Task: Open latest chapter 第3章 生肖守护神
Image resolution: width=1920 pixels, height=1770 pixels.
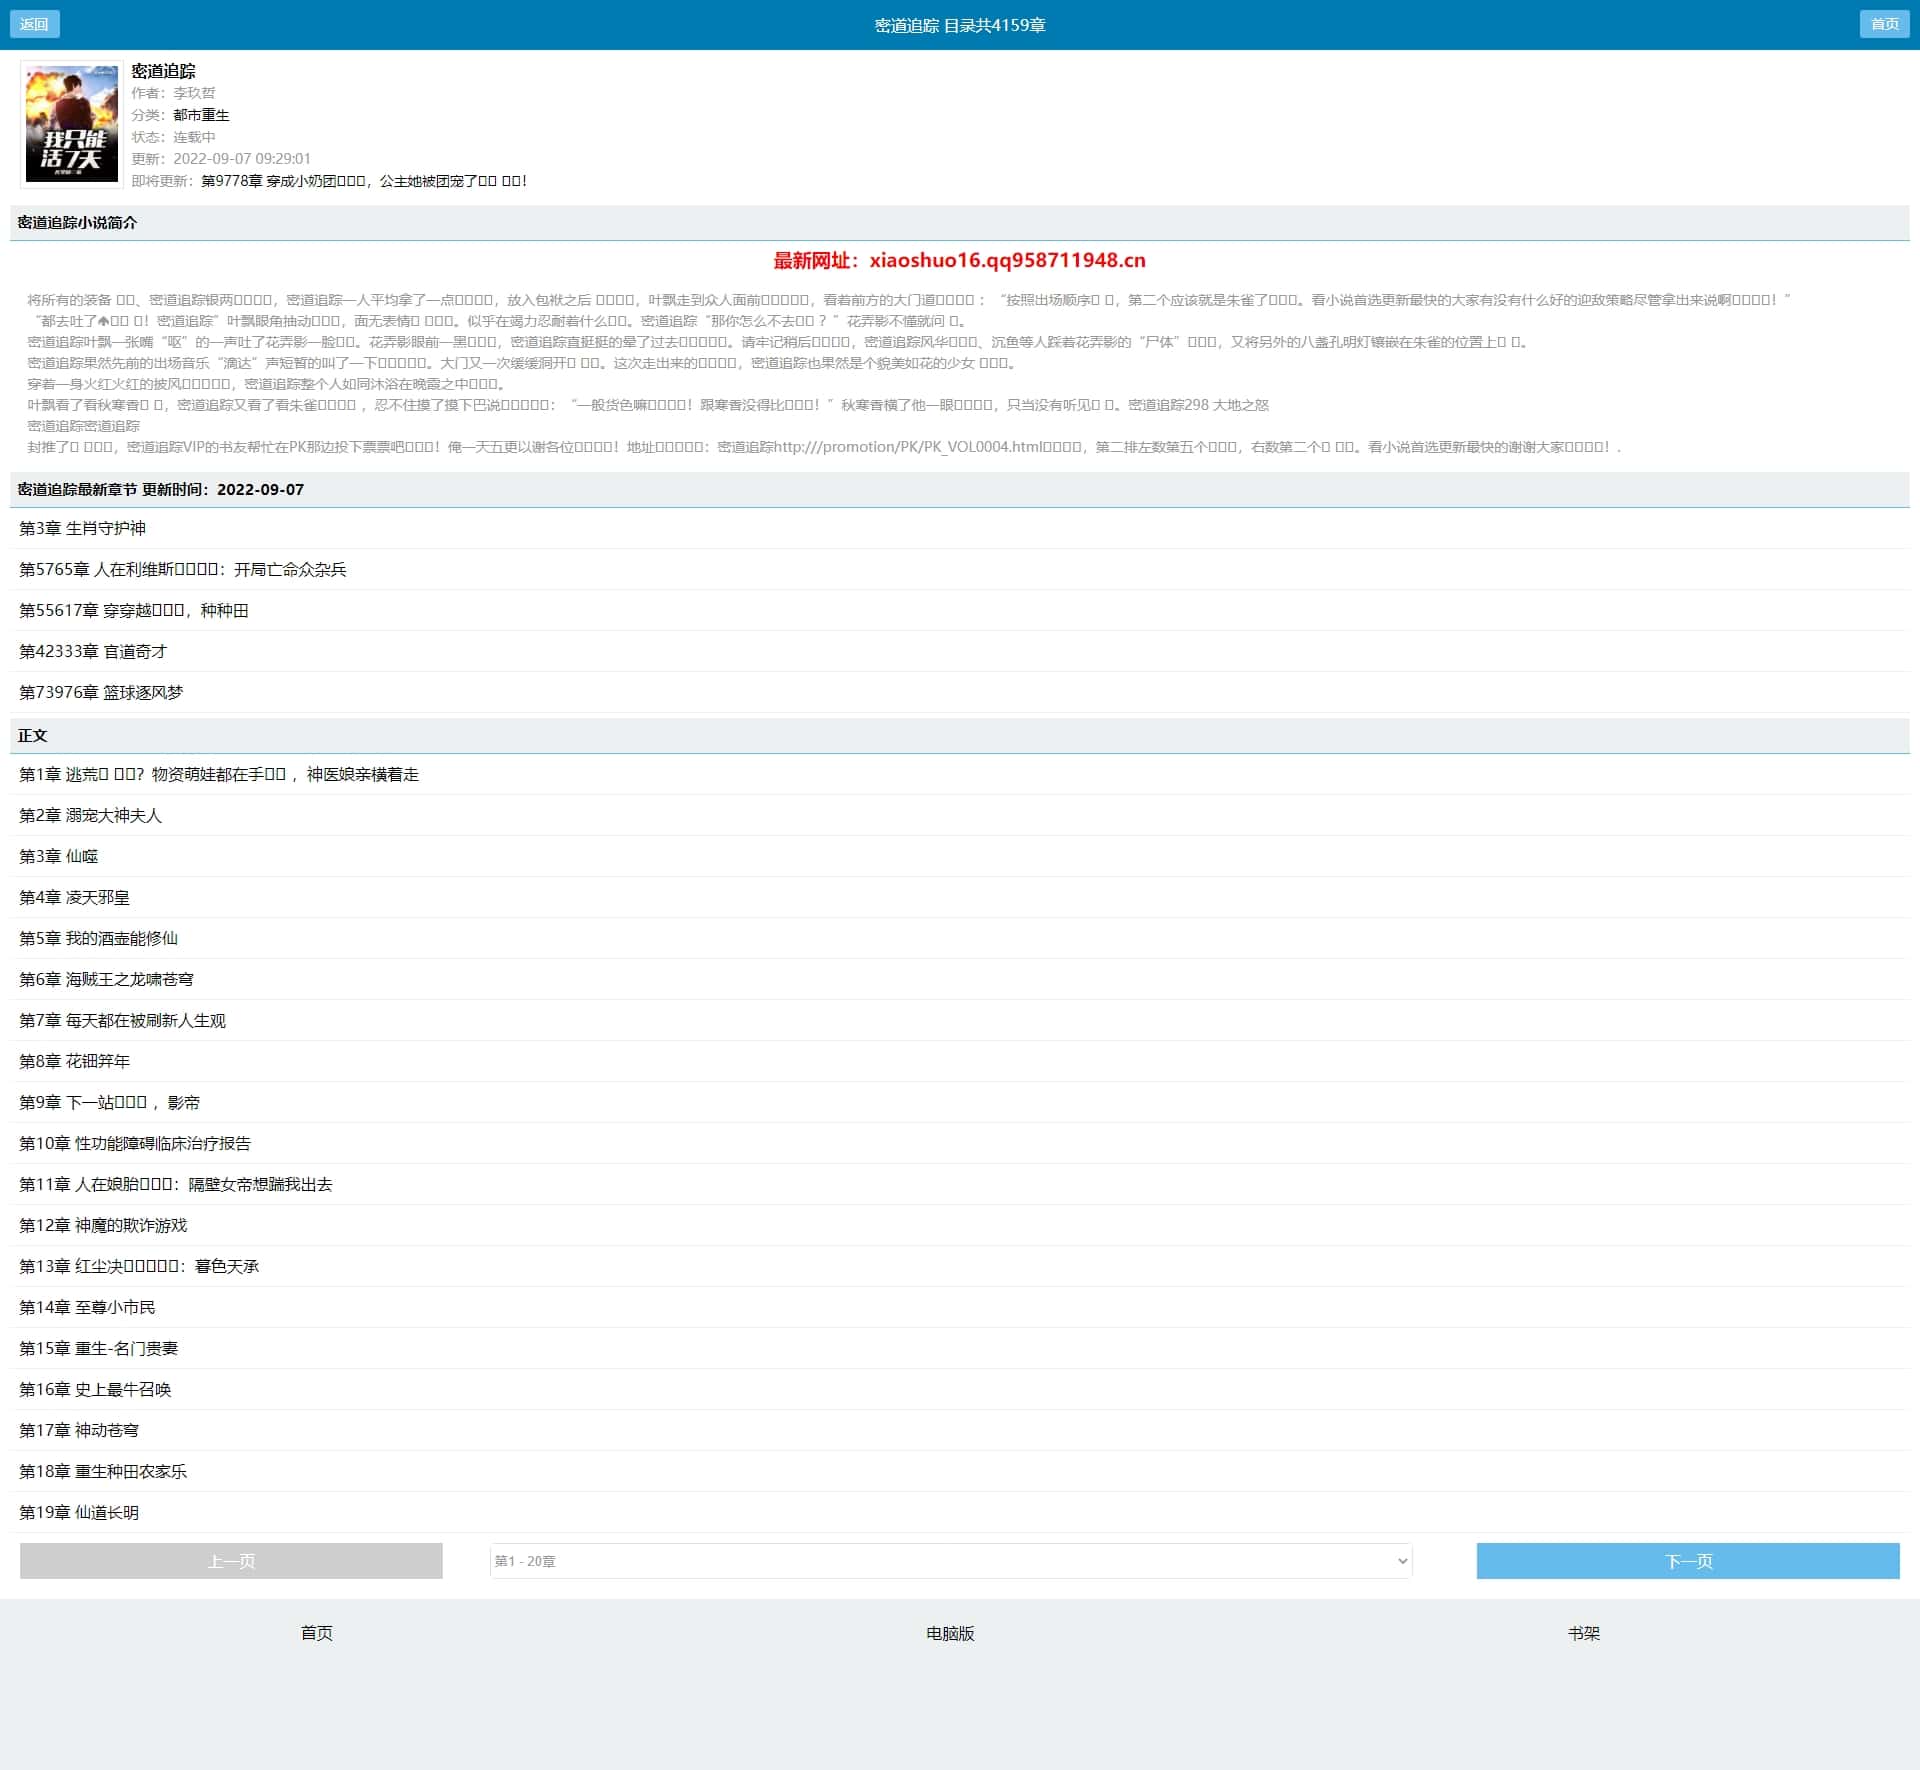Action: pos(83,528)
